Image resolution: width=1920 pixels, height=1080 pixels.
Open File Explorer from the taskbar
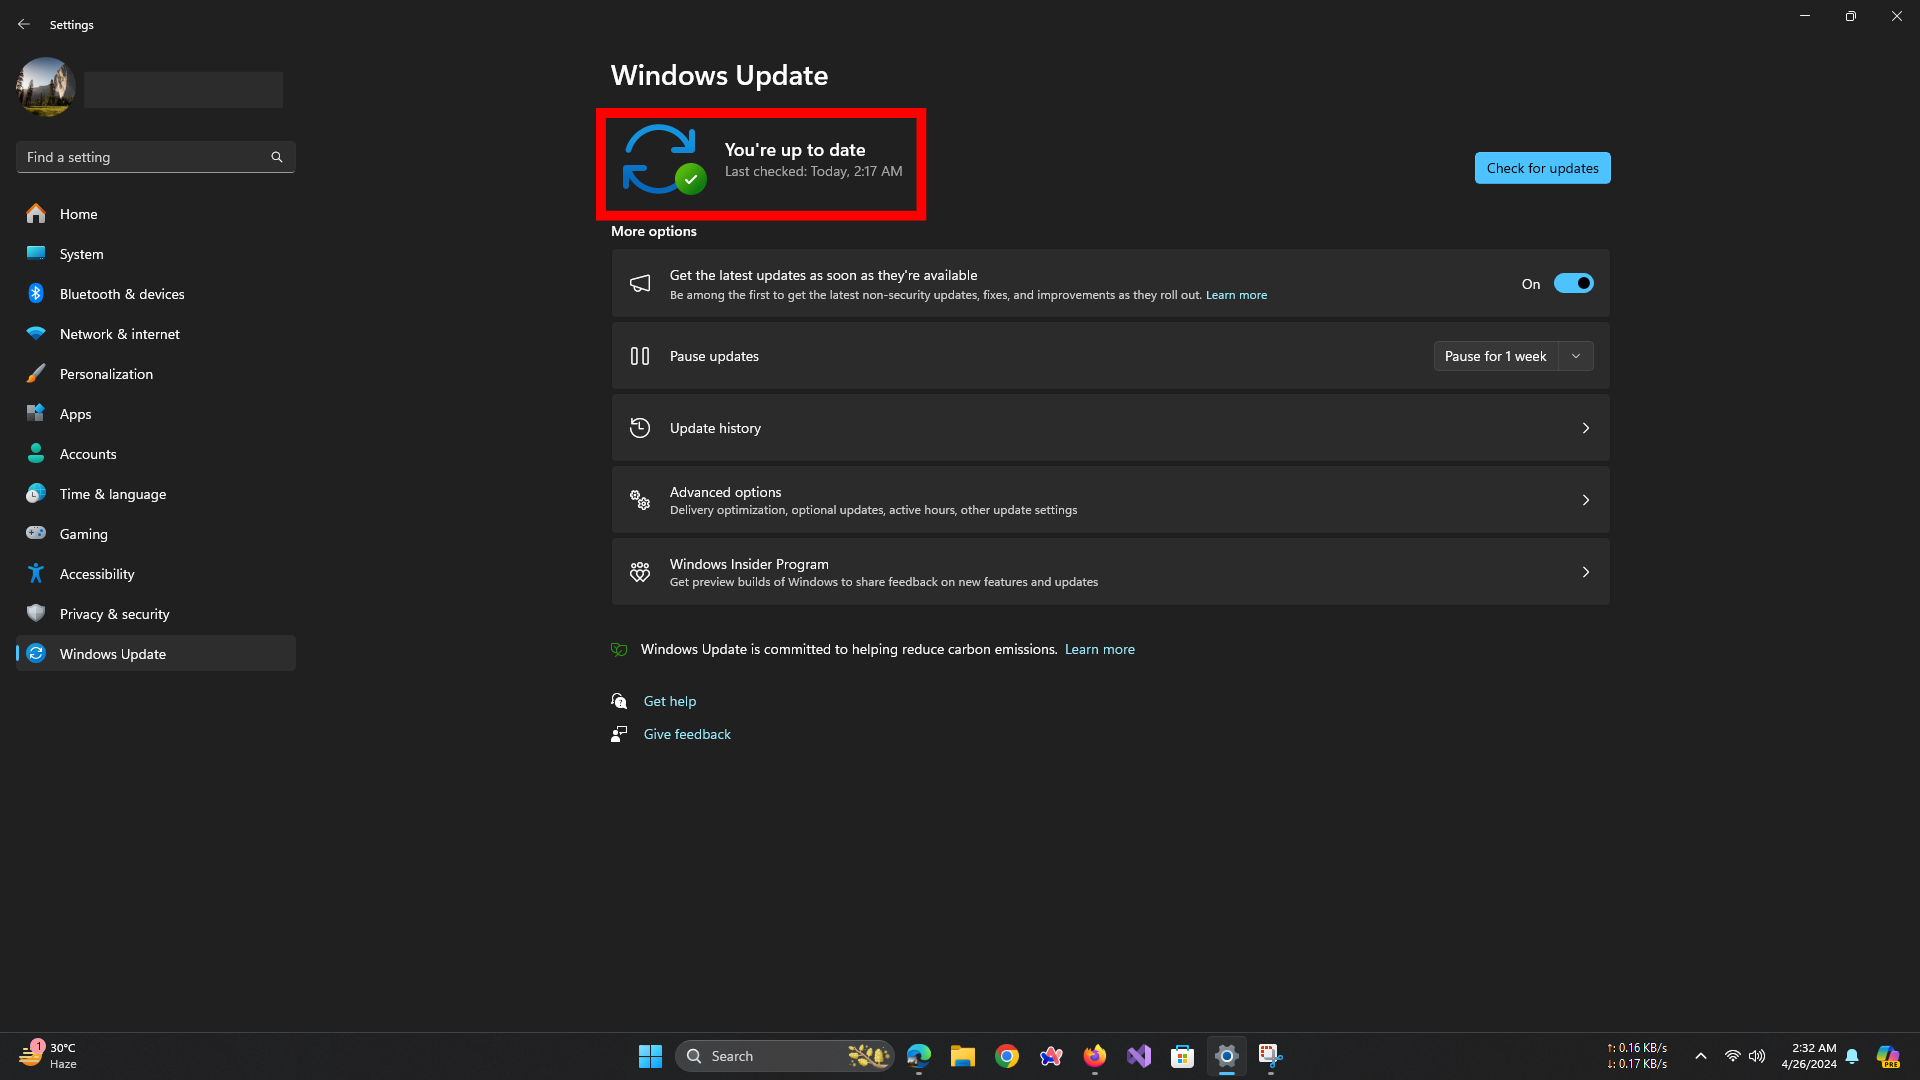(x=962, y=1056)
